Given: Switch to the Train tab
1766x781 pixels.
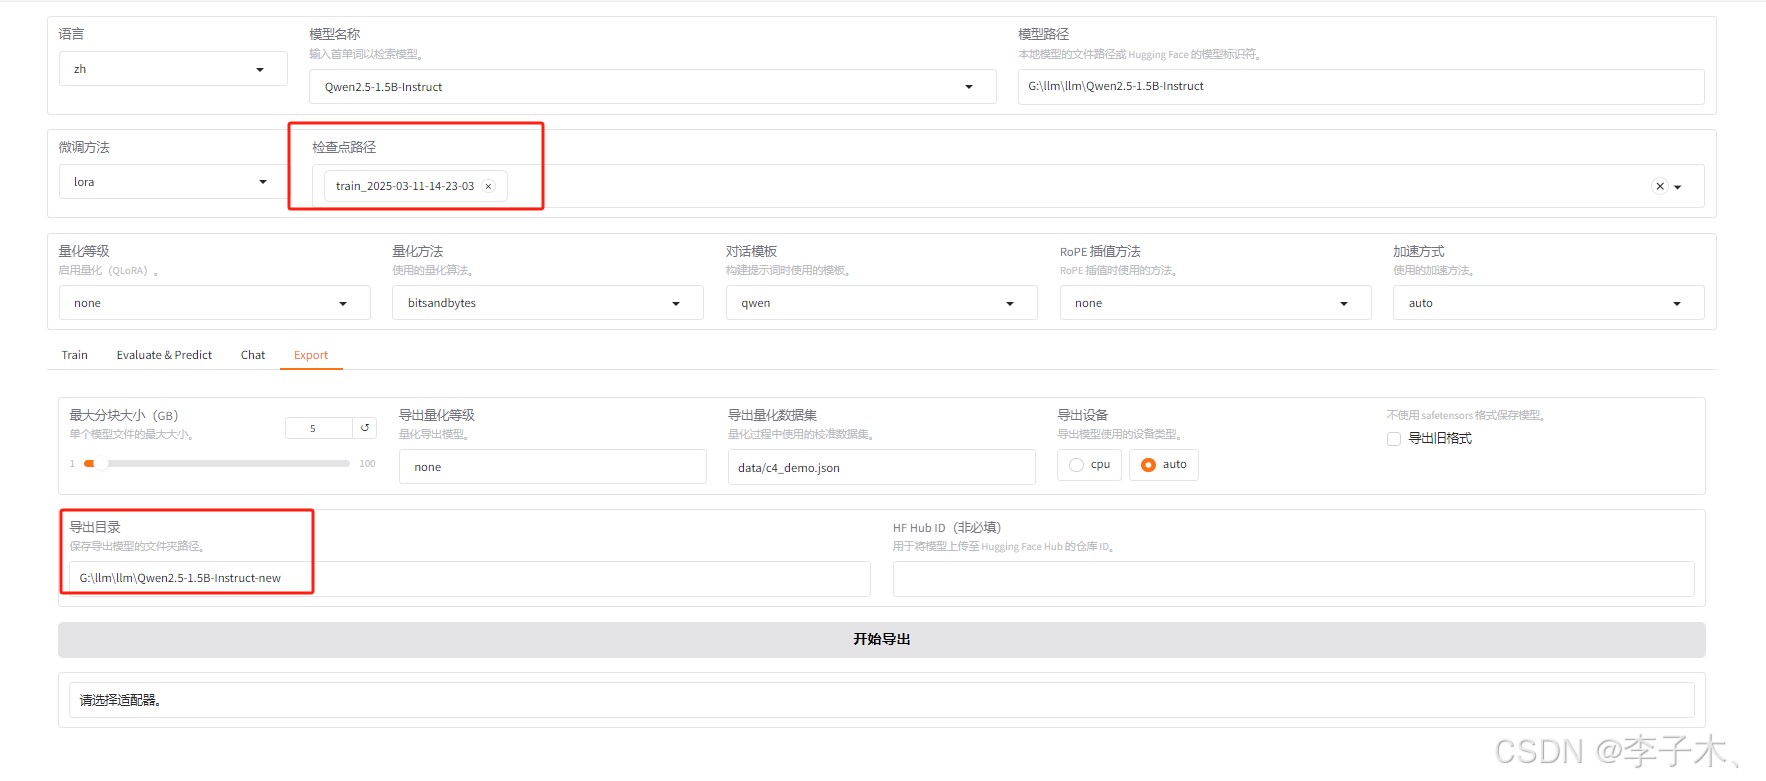Looking at the screenshot, I should (x=75, y=355).
